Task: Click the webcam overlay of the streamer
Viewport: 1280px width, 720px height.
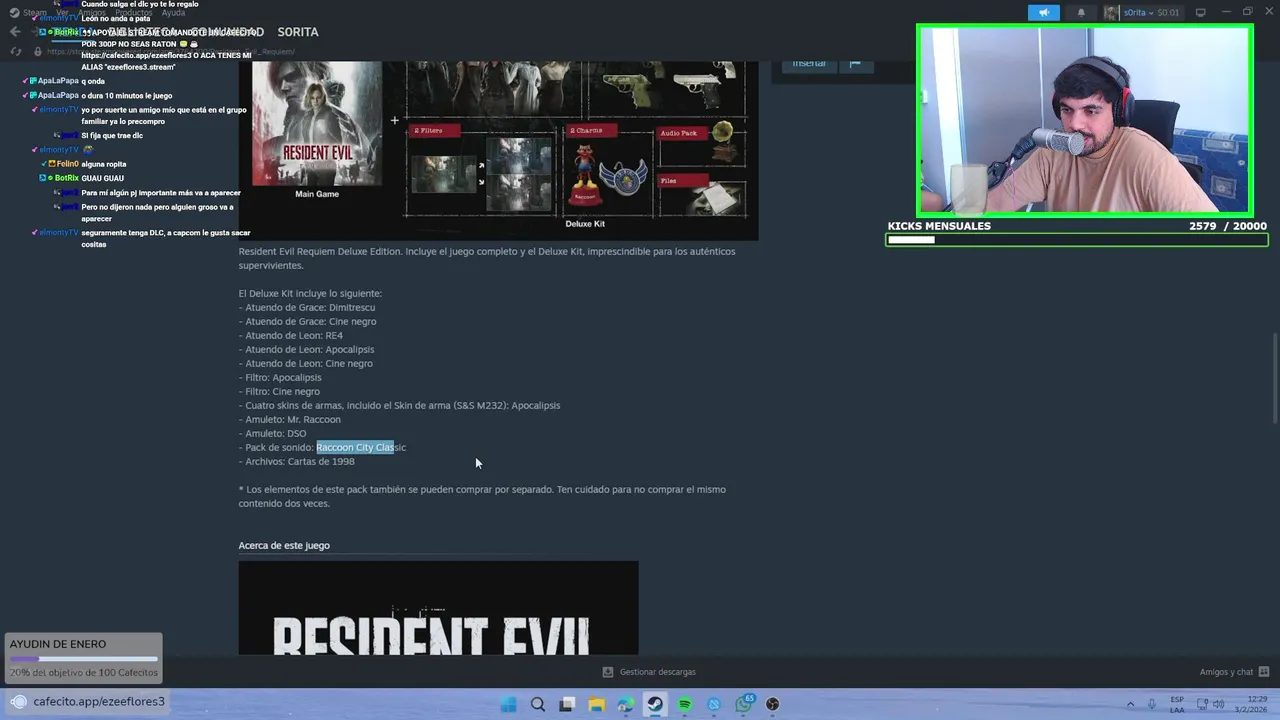Action: pyautogui.click(x=1085, y=120)
